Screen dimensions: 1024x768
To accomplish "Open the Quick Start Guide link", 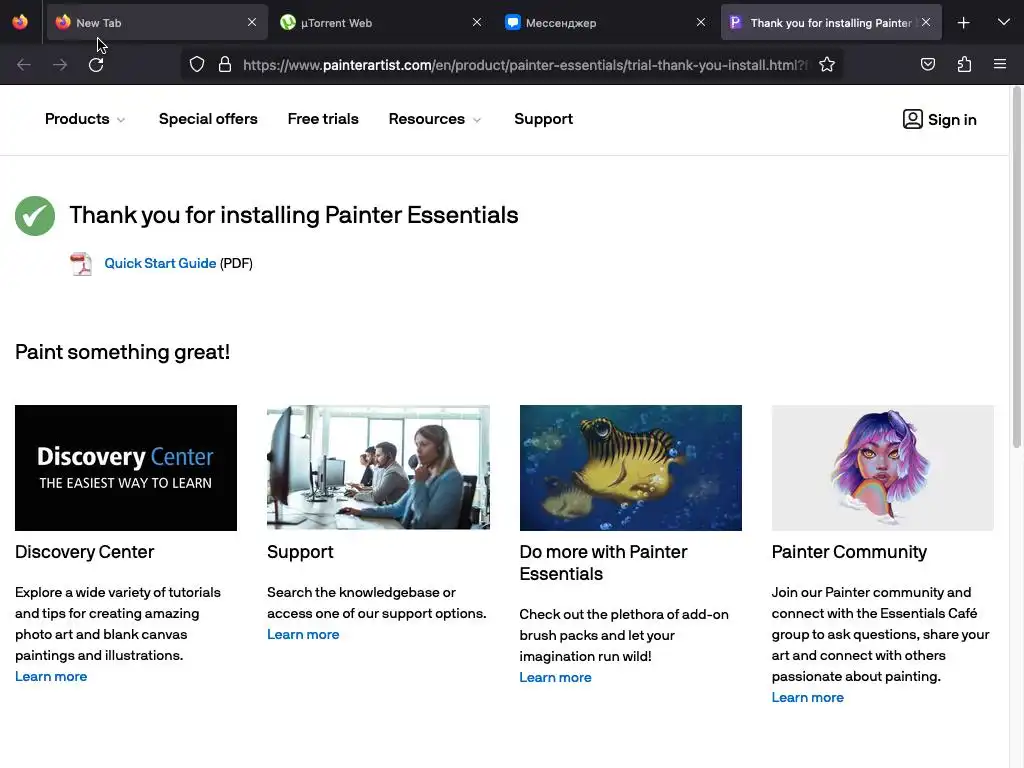I will (160, 264).
